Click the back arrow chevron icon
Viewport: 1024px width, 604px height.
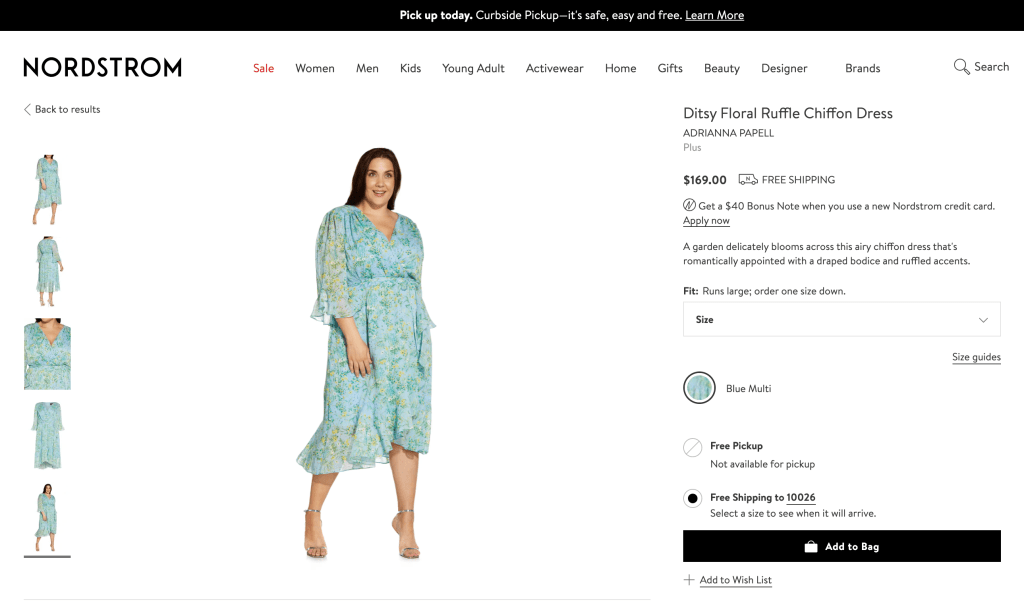(x=27, y=110)
